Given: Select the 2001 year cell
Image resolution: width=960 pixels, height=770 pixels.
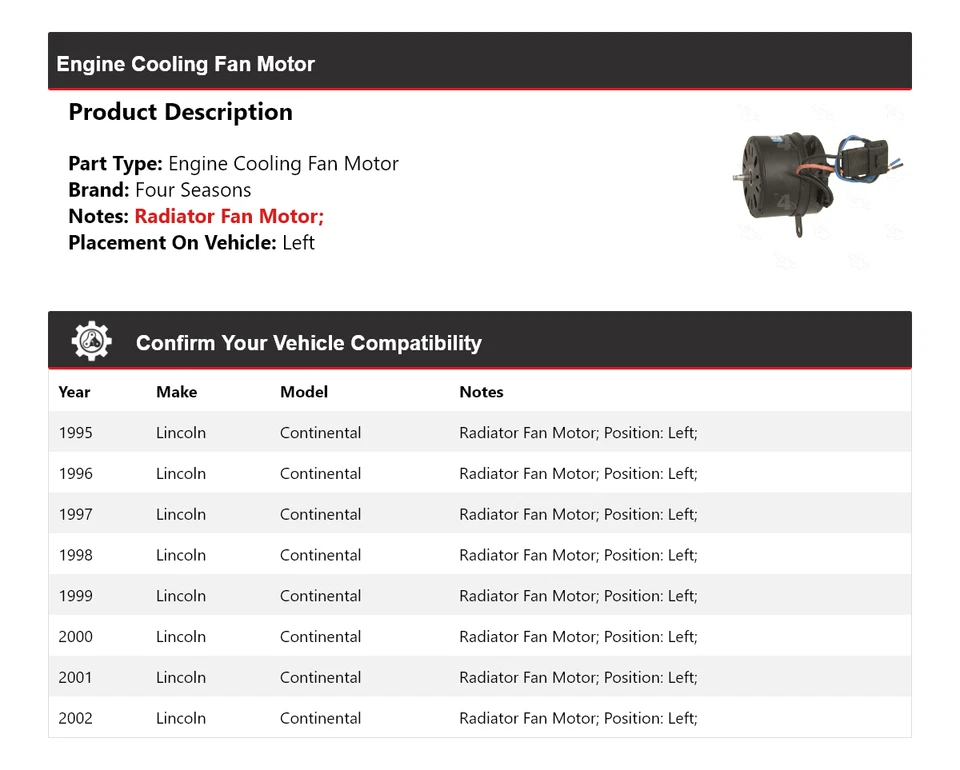Looking at the screenshot, I should [x=75, y=678].
